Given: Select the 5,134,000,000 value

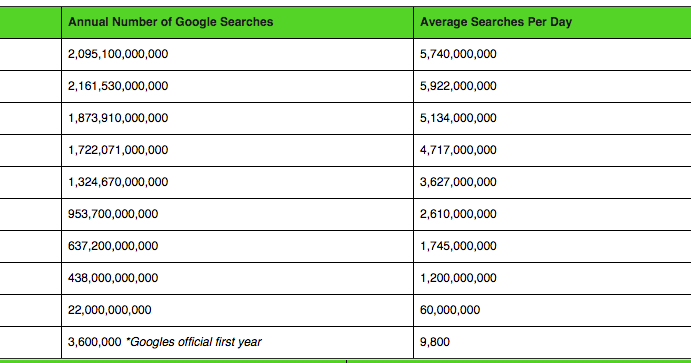Looking at the screenshot, I should tap(458, 118).
